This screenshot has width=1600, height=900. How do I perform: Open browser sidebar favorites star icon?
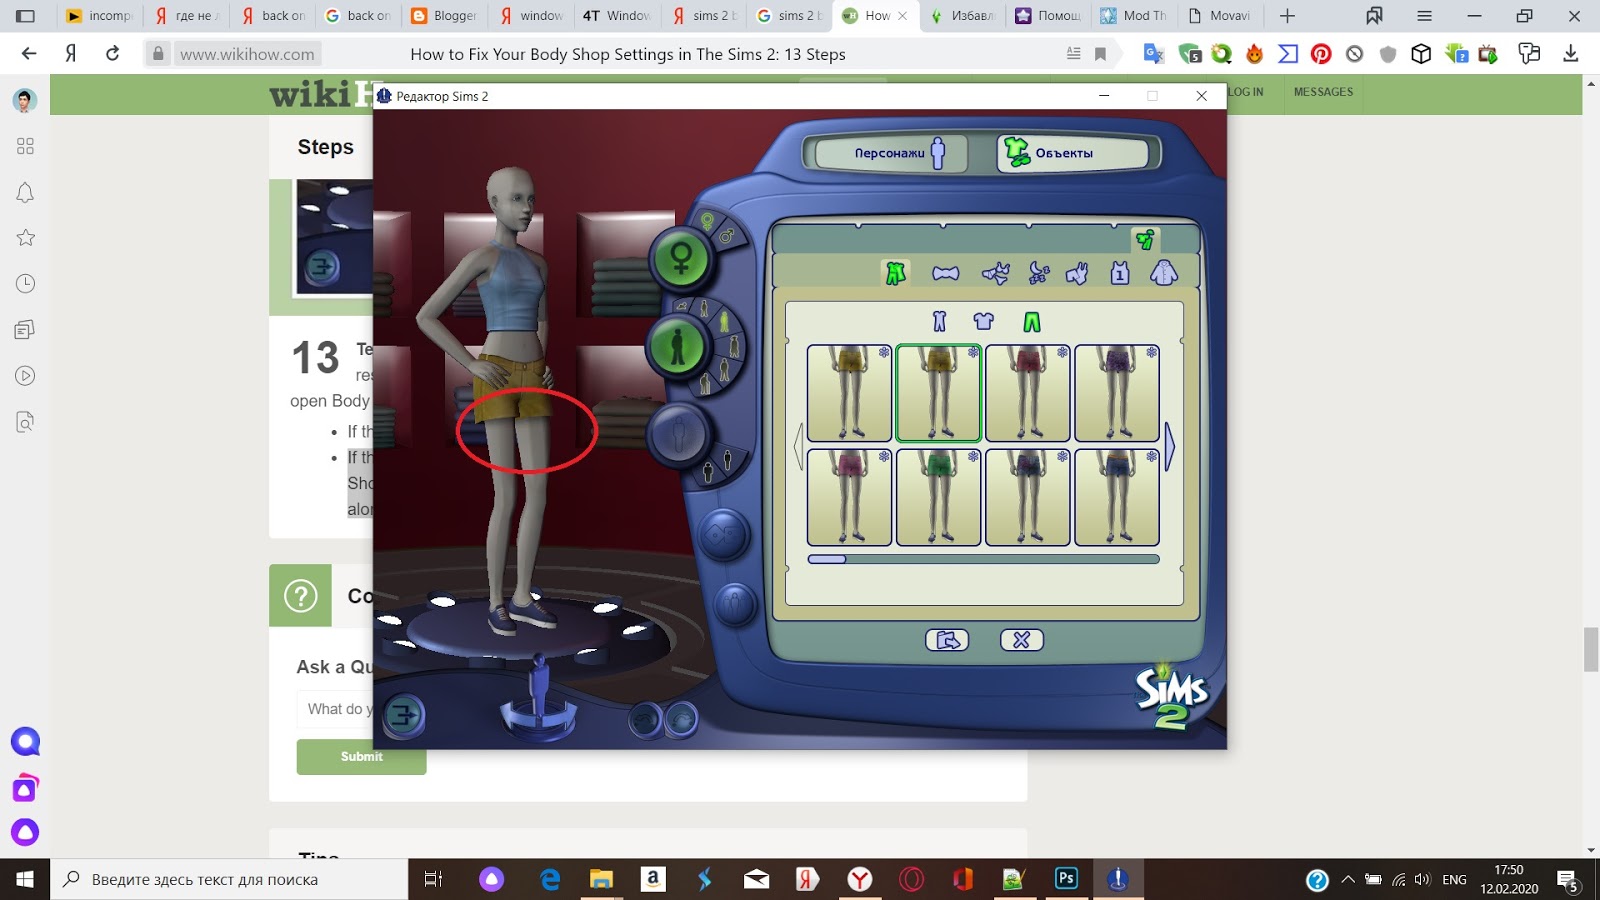(x=25, y=238)
